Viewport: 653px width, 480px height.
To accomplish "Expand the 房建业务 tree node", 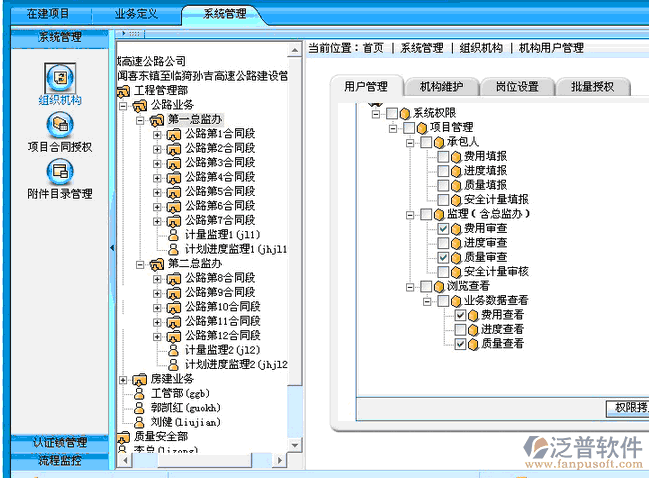I will click(123, 380).
